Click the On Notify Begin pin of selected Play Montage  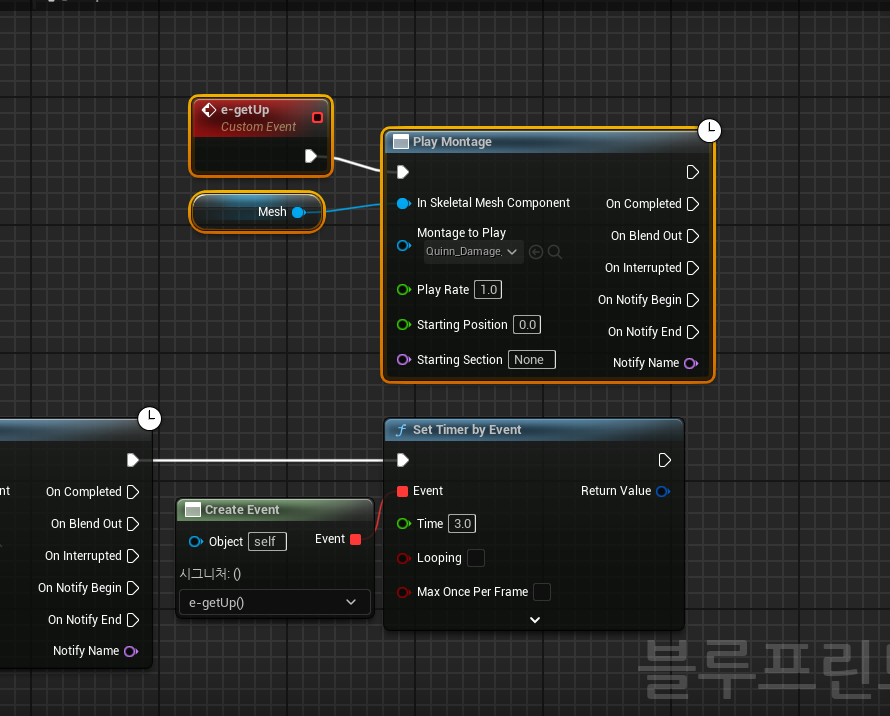692,300
